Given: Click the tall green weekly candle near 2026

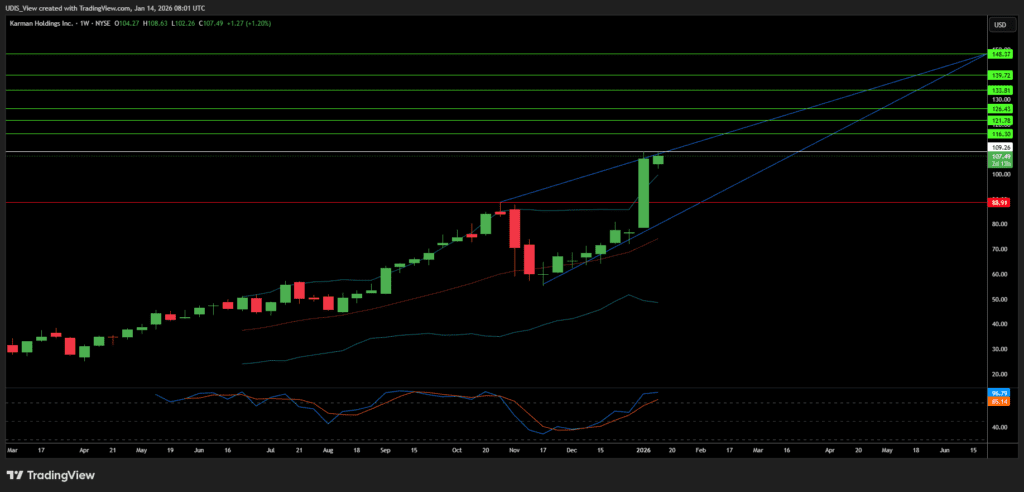Looking at the screenshot, I should point(644,192).
